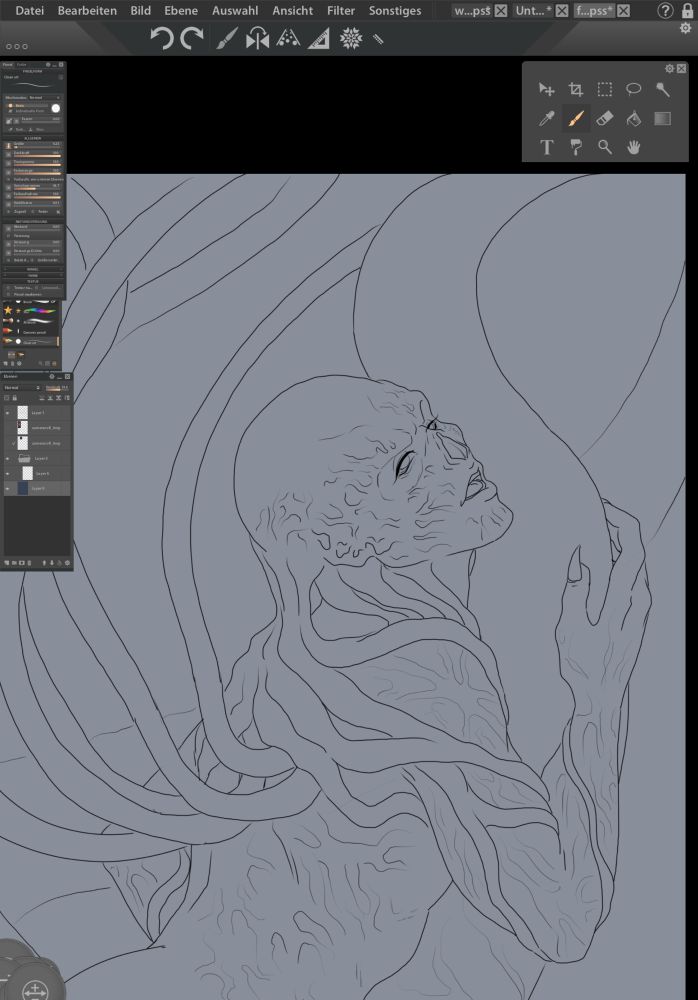The width and height of the screenshot is (698, 1000).
Task: Open the brush Mischmodus dropdown
Action: (45, 98)
